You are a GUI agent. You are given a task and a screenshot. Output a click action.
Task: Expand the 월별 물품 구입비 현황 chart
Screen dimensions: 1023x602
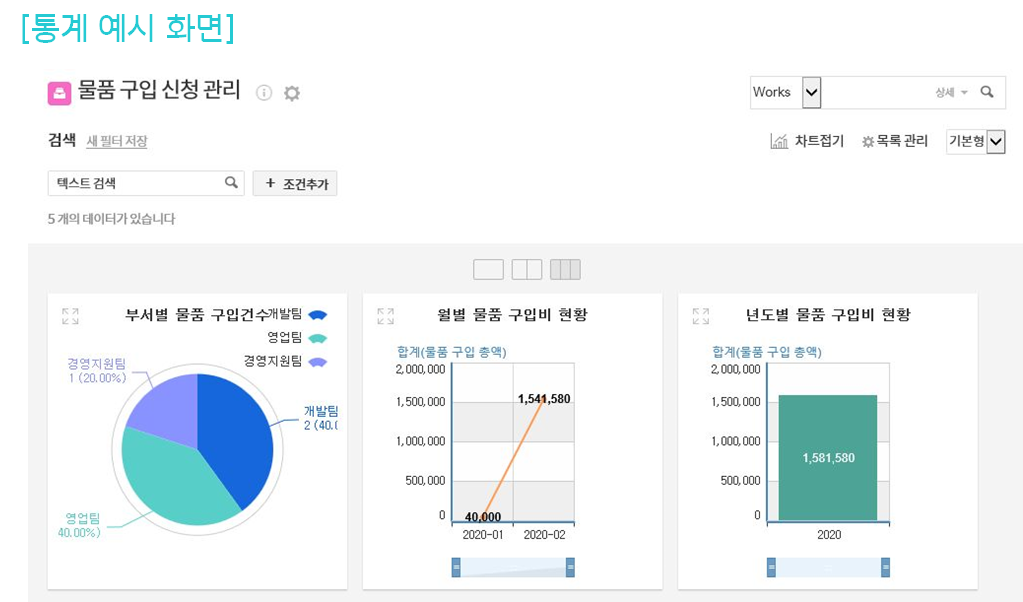[x=385, y=316]
